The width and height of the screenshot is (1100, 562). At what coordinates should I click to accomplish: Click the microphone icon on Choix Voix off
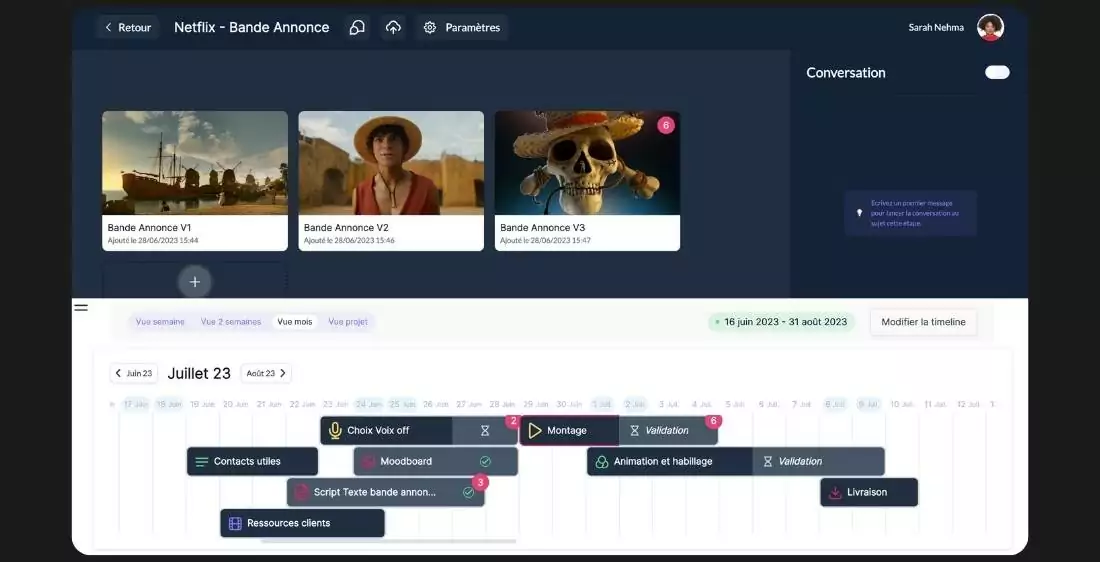click(335, 431)
